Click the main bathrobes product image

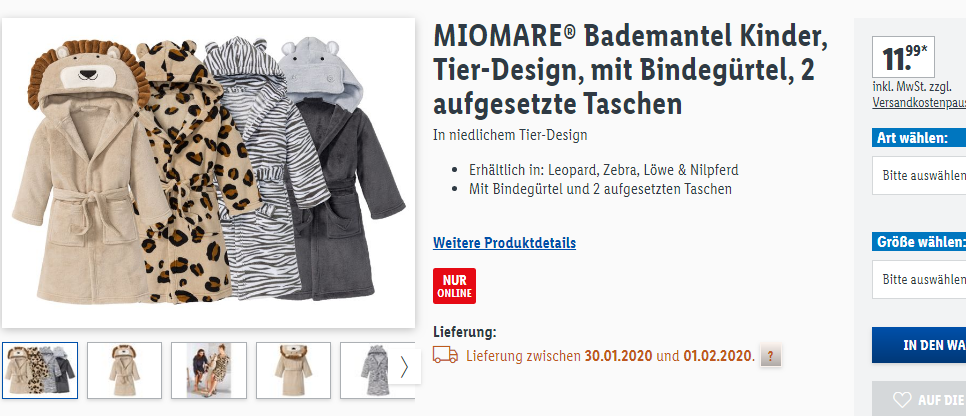[208, 173]
